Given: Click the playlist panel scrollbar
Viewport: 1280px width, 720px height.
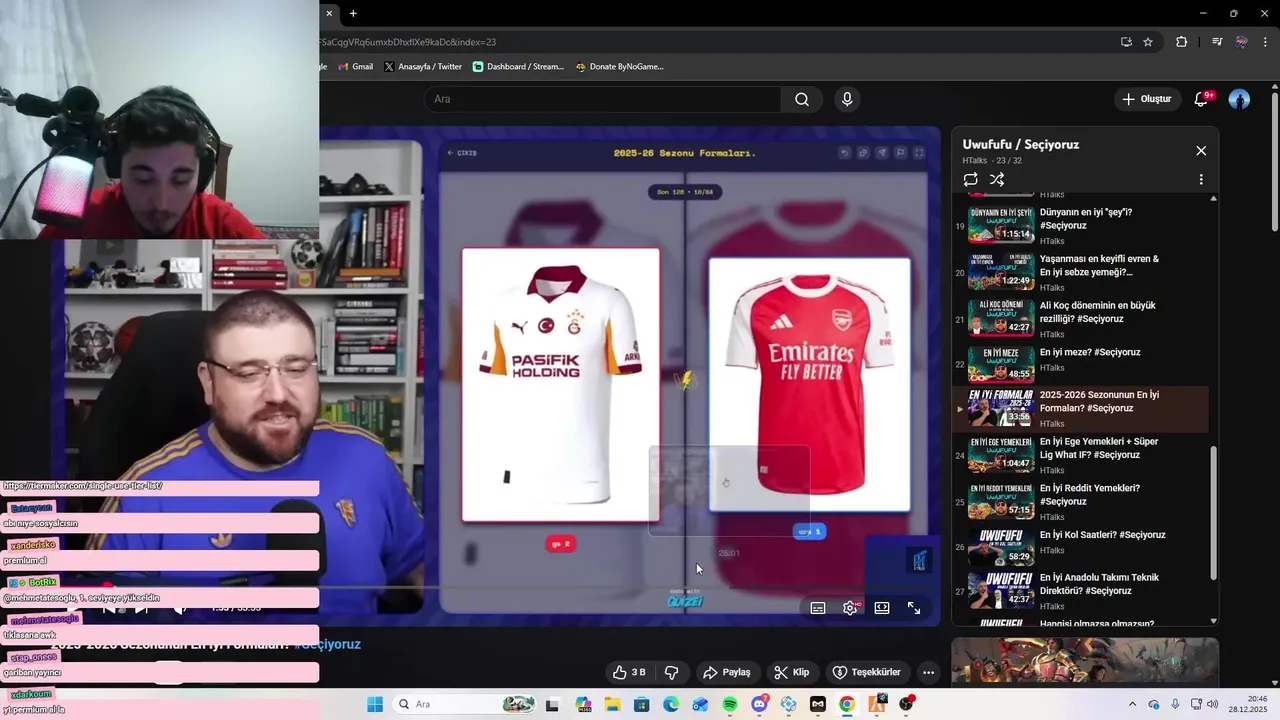Looking at the screenshot, I should [1214, 512].
